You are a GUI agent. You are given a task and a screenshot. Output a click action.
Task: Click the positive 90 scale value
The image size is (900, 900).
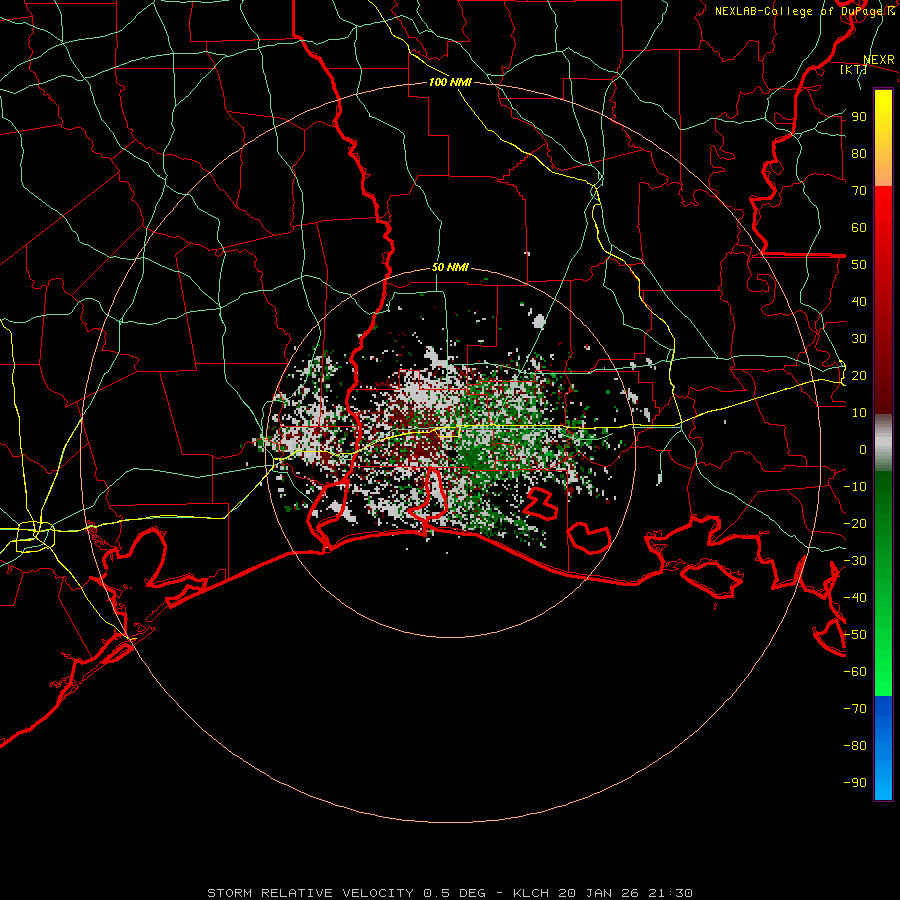click(x=859, y=116)
